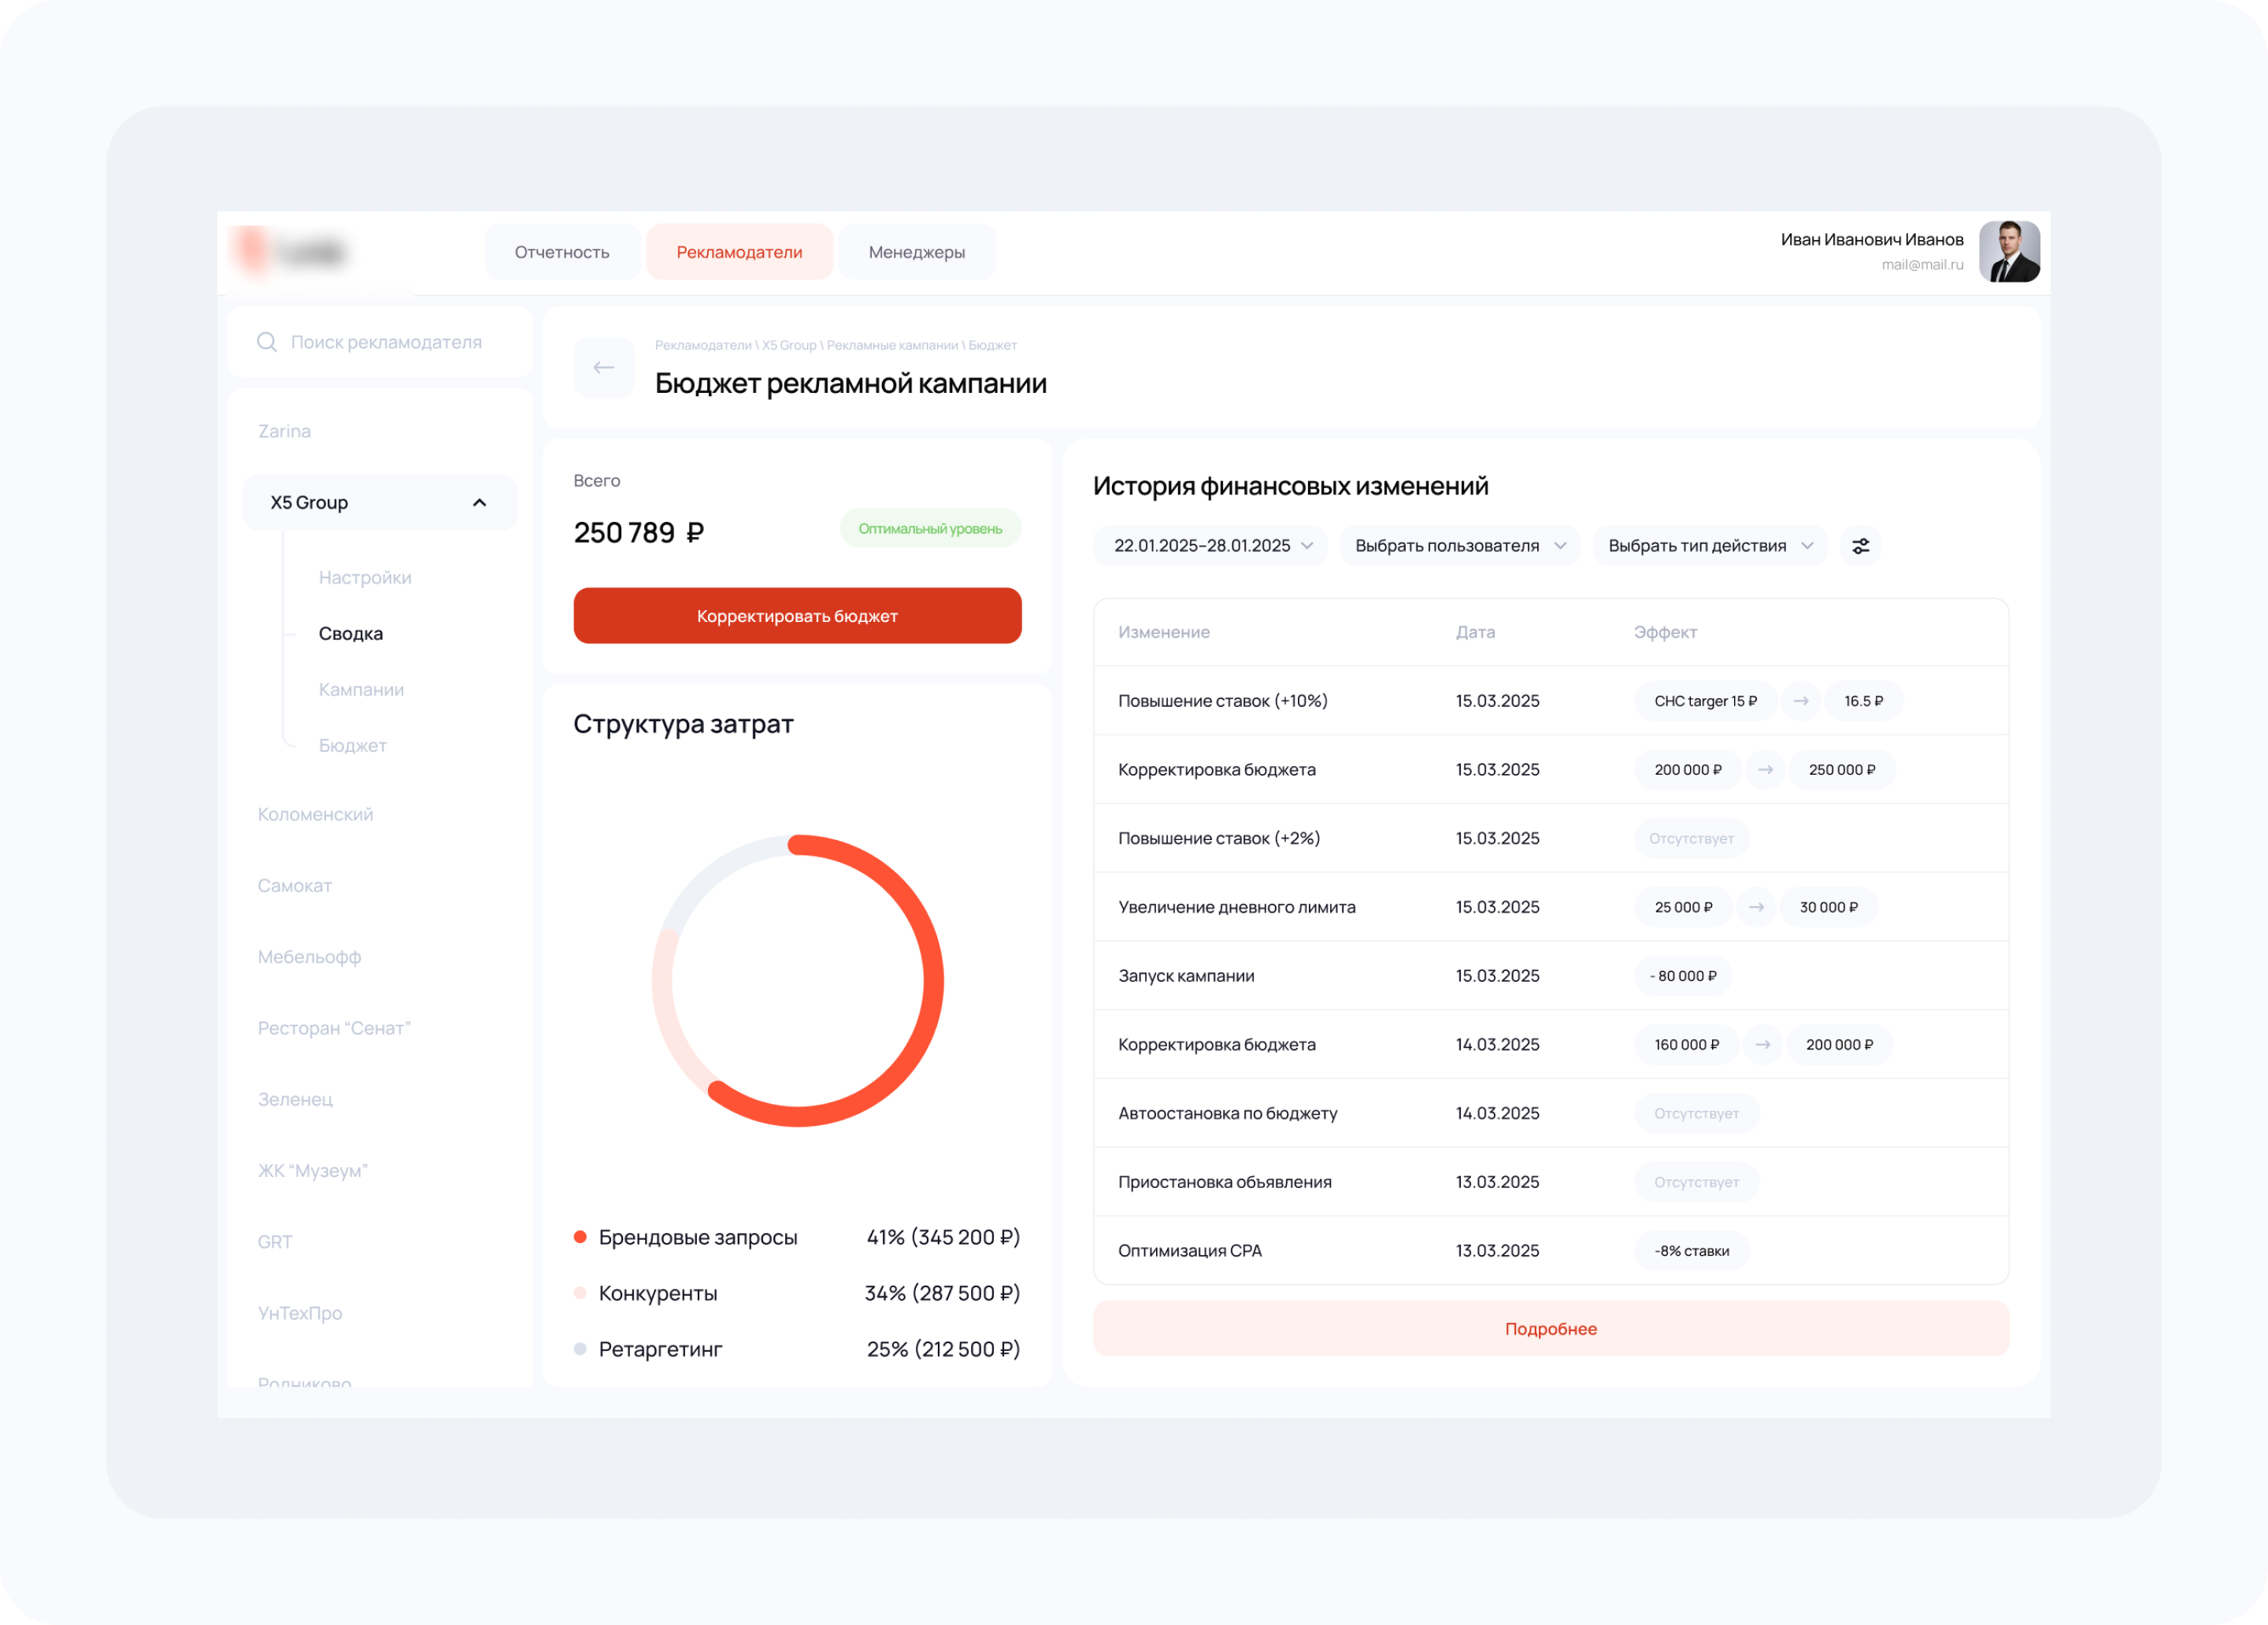This screenshot has height=1625, width=2268.
Task: Switch to the Отчетность tab
Action: [x=562, y=251]
